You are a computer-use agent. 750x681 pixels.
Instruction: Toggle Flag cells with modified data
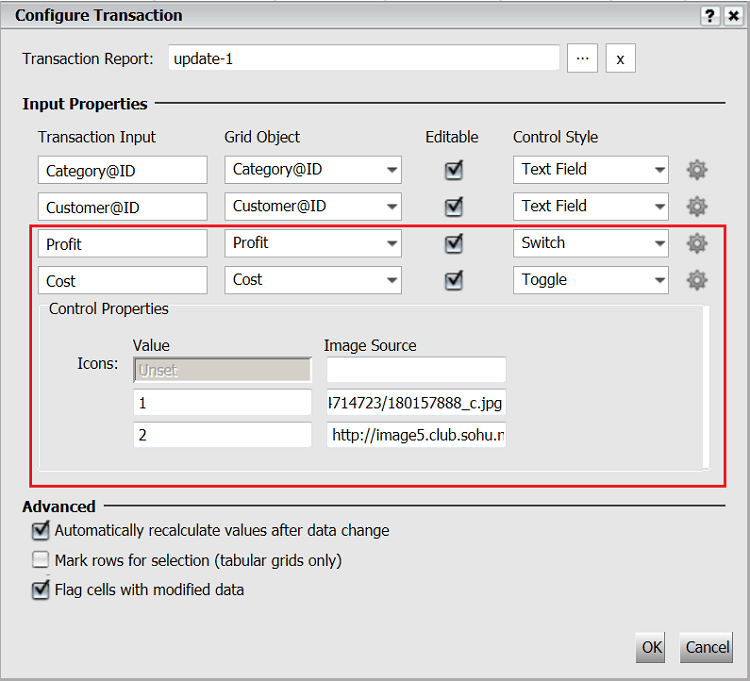(41, 590)
